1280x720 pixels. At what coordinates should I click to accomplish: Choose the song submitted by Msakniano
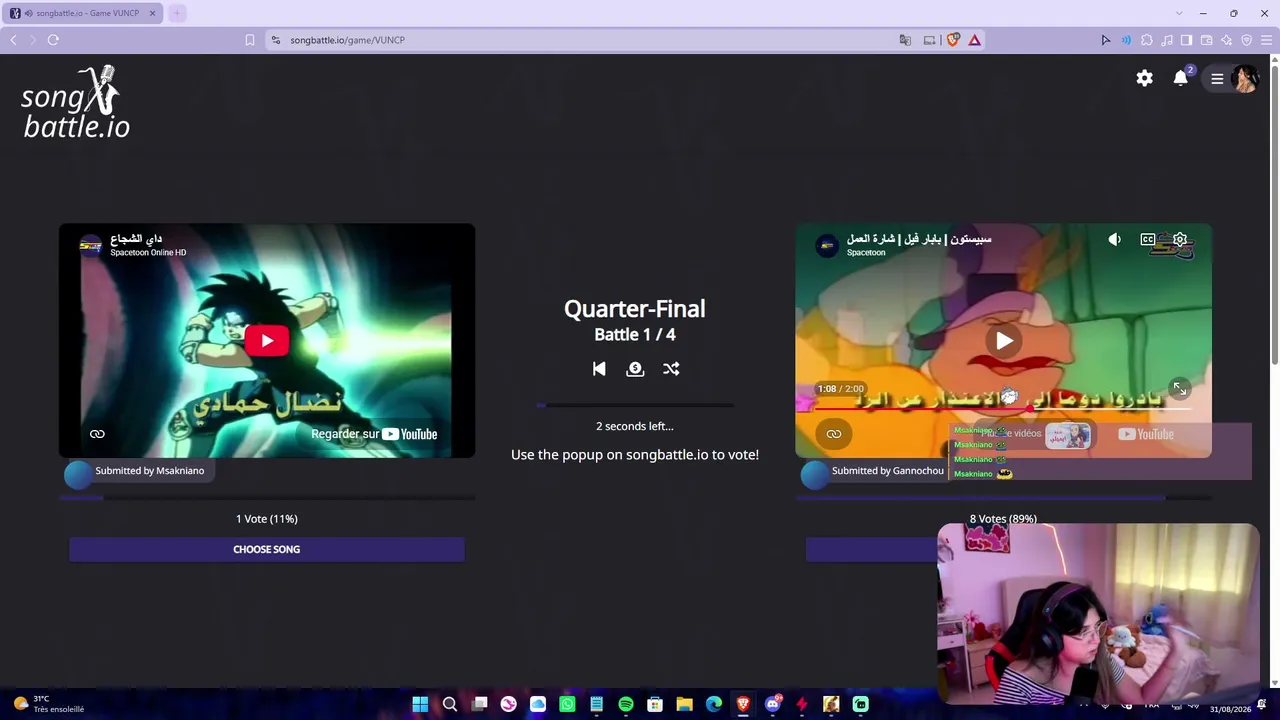tap(267, 549)
